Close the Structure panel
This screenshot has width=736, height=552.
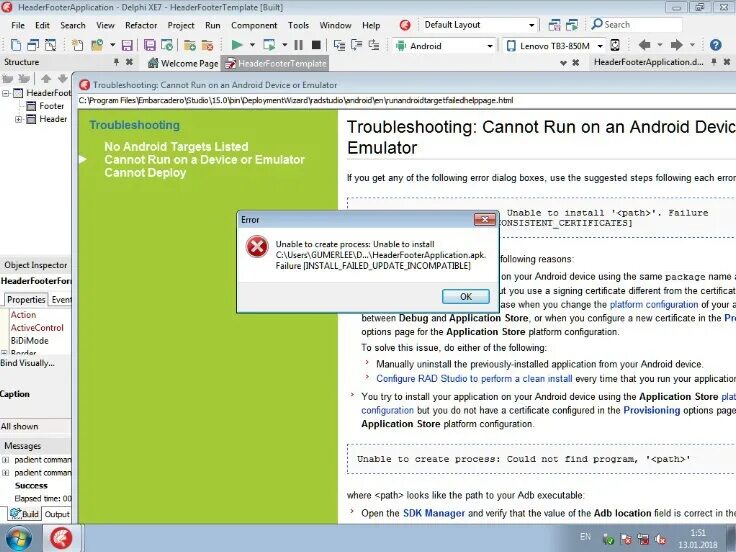[129, 62]
